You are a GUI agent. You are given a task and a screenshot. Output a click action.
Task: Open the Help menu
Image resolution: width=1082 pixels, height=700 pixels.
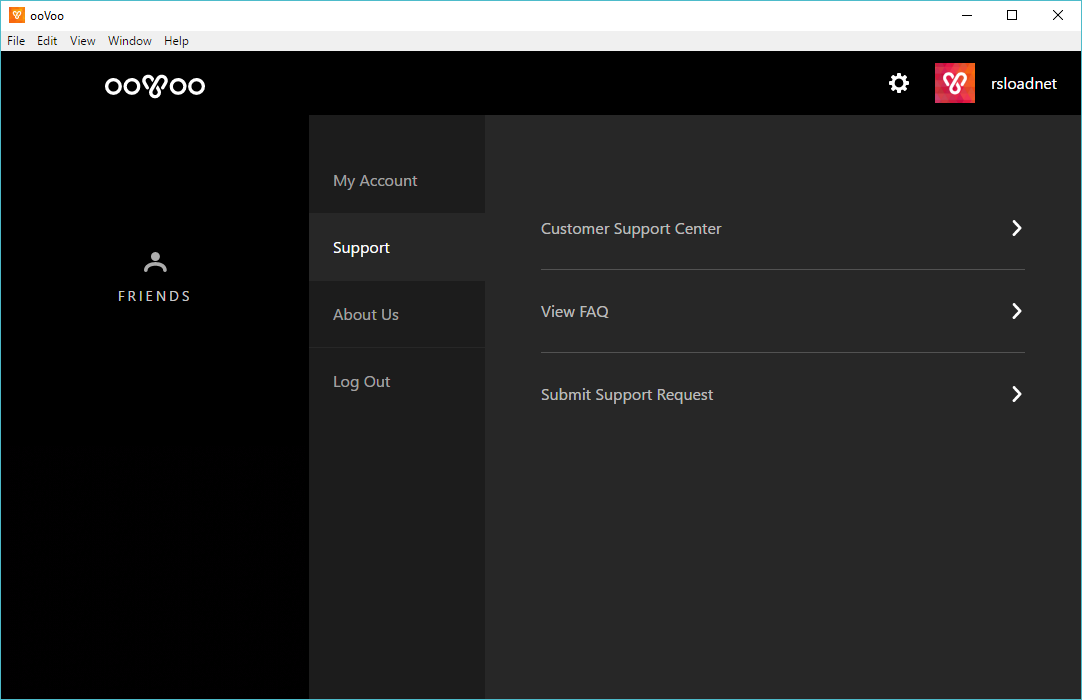(176, 41)
